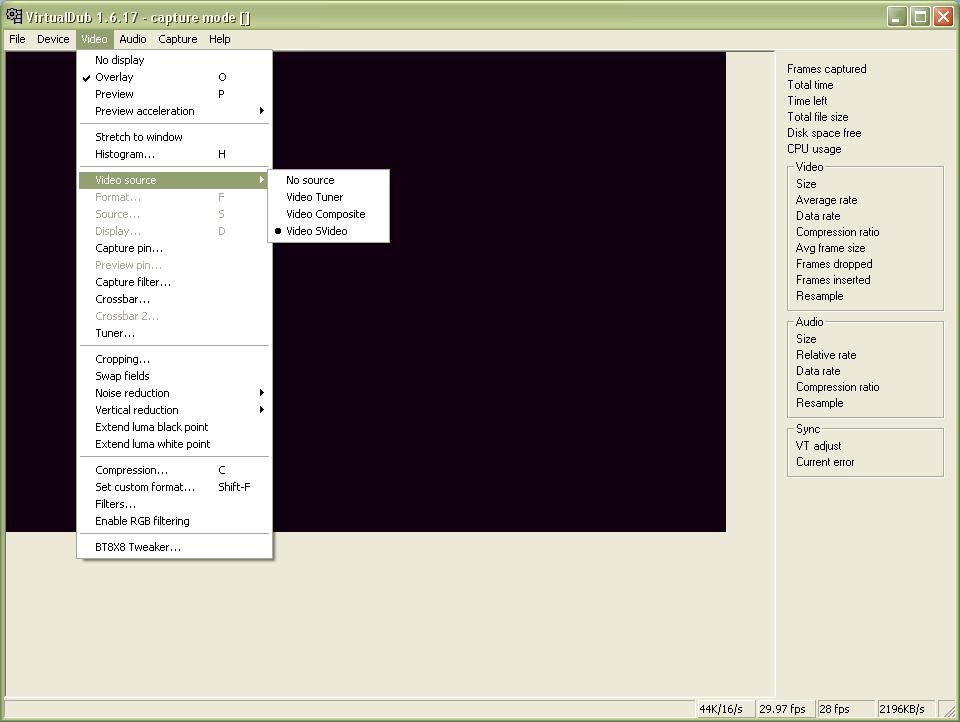The image size is (960, 722).
Task: Open the Audio menu
Action: point(133,39)
